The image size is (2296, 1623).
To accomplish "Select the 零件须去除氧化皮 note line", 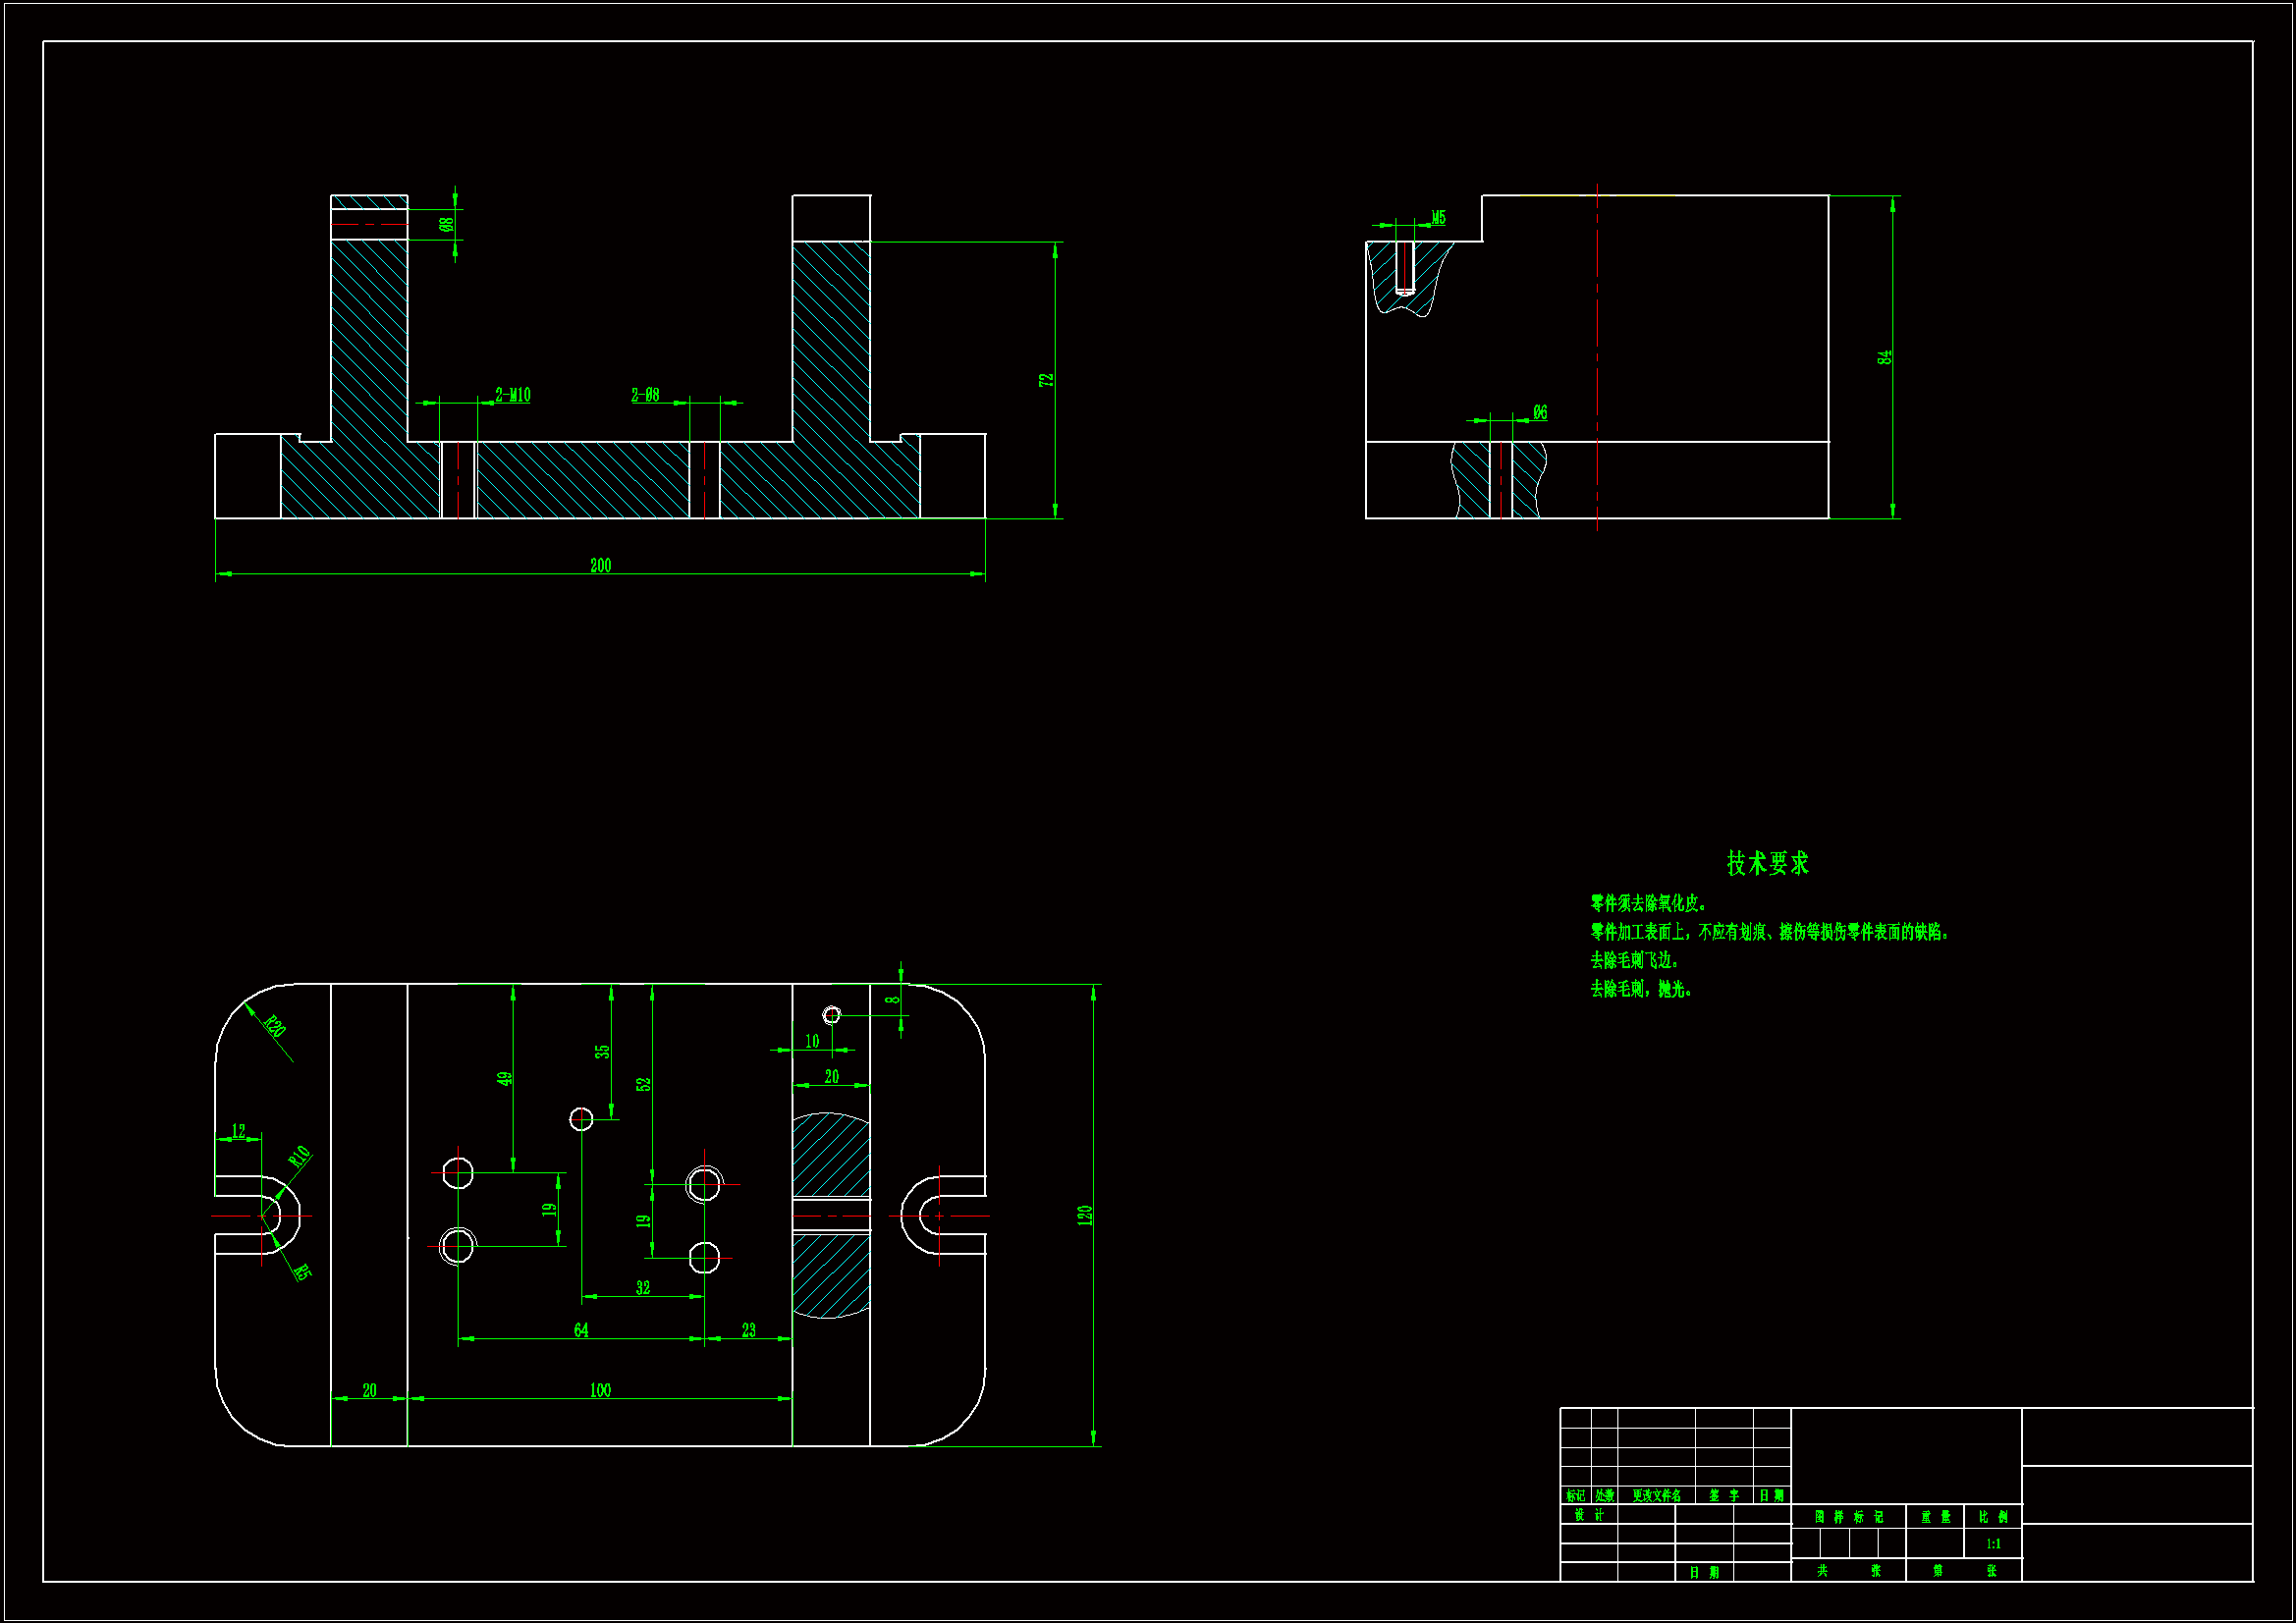I will [x=1648, y=903].
